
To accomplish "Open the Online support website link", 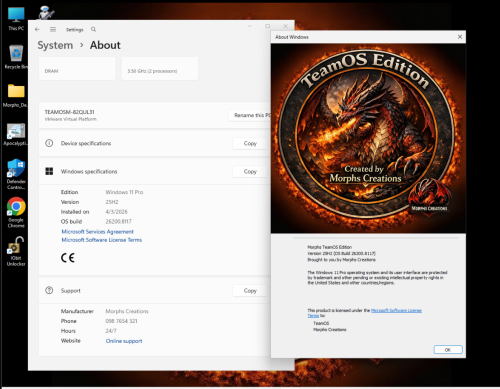I will tap(124, 341).
